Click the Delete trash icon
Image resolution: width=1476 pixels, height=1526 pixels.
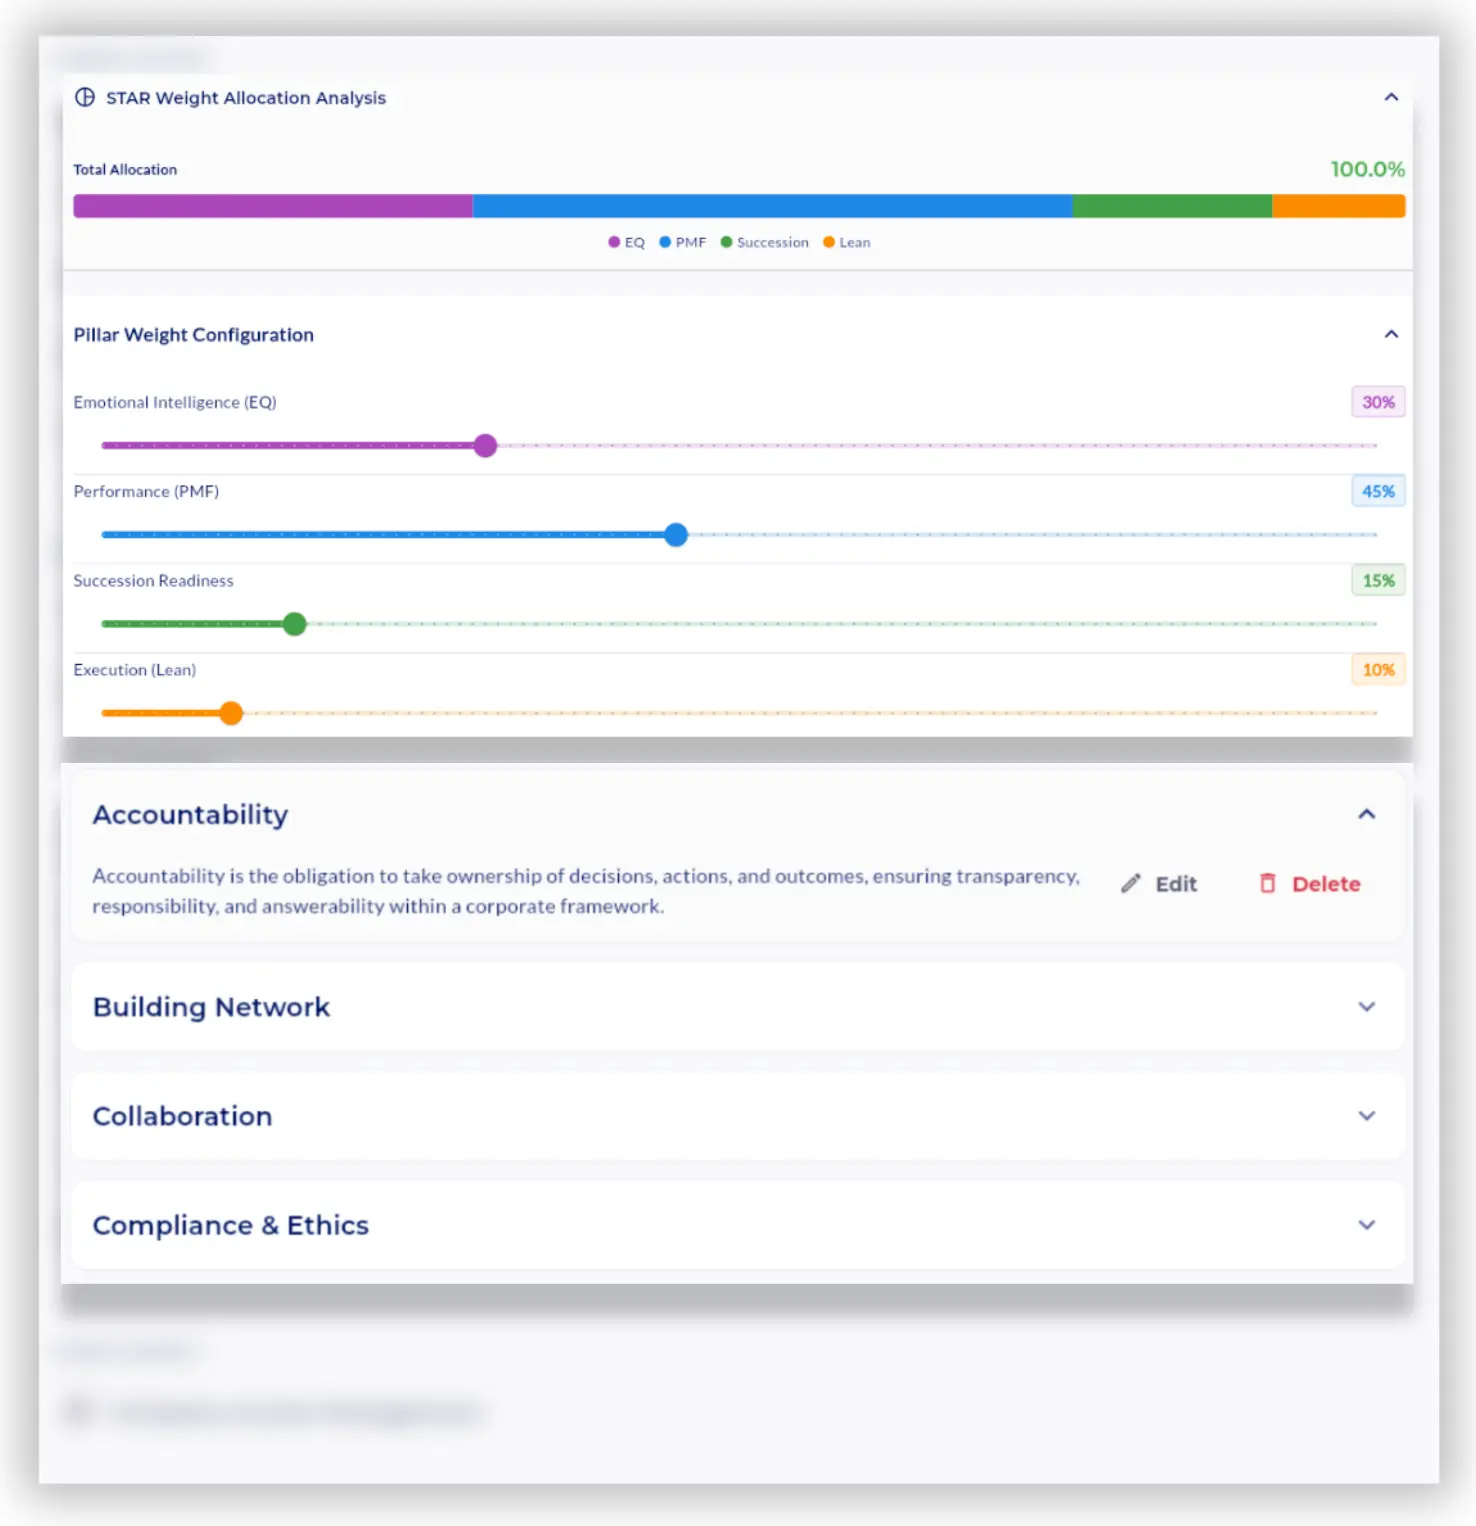click(x=1267, y=883)
